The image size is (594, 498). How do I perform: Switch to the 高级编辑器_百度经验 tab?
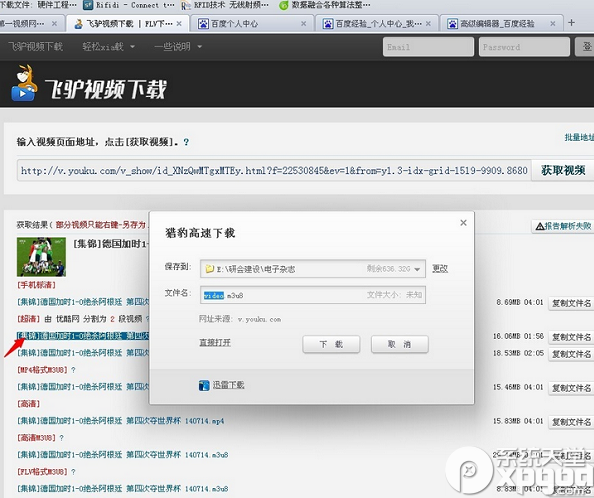(501, 23)
